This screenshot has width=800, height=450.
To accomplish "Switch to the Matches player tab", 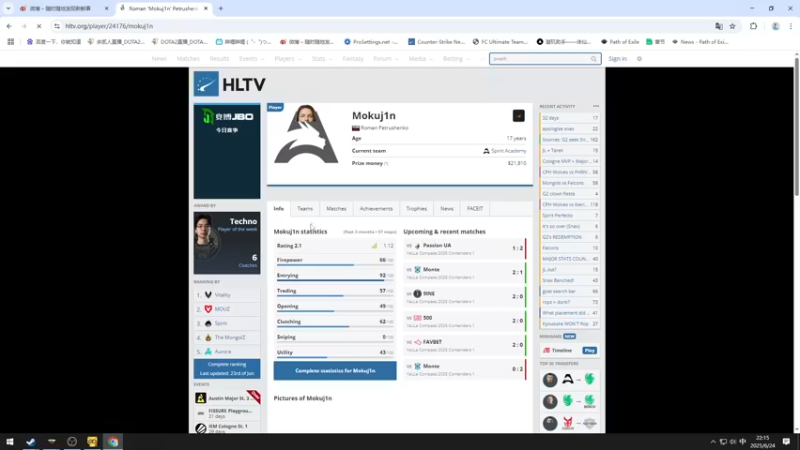I will point(336,209).
